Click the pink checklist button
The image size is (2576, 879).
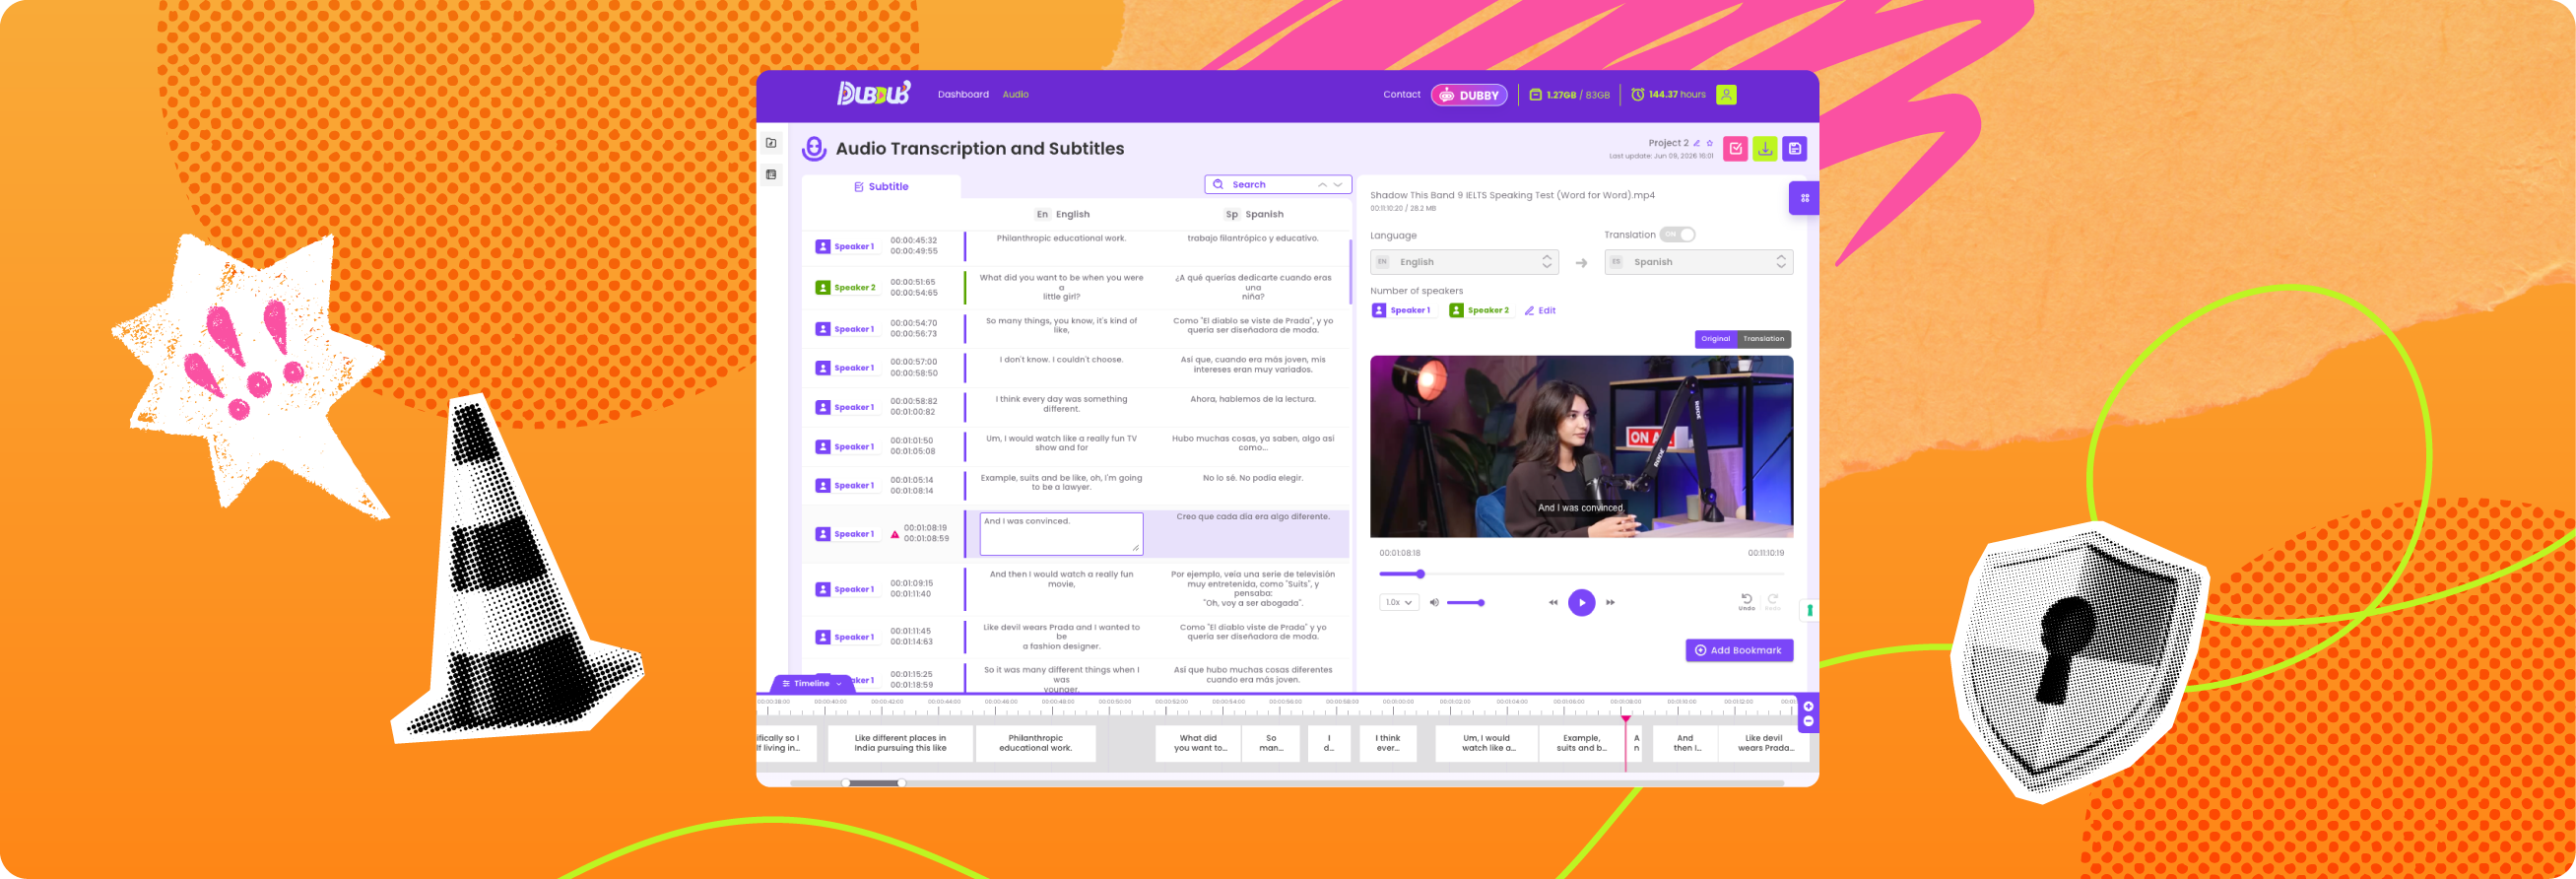tap(1735, 149)
